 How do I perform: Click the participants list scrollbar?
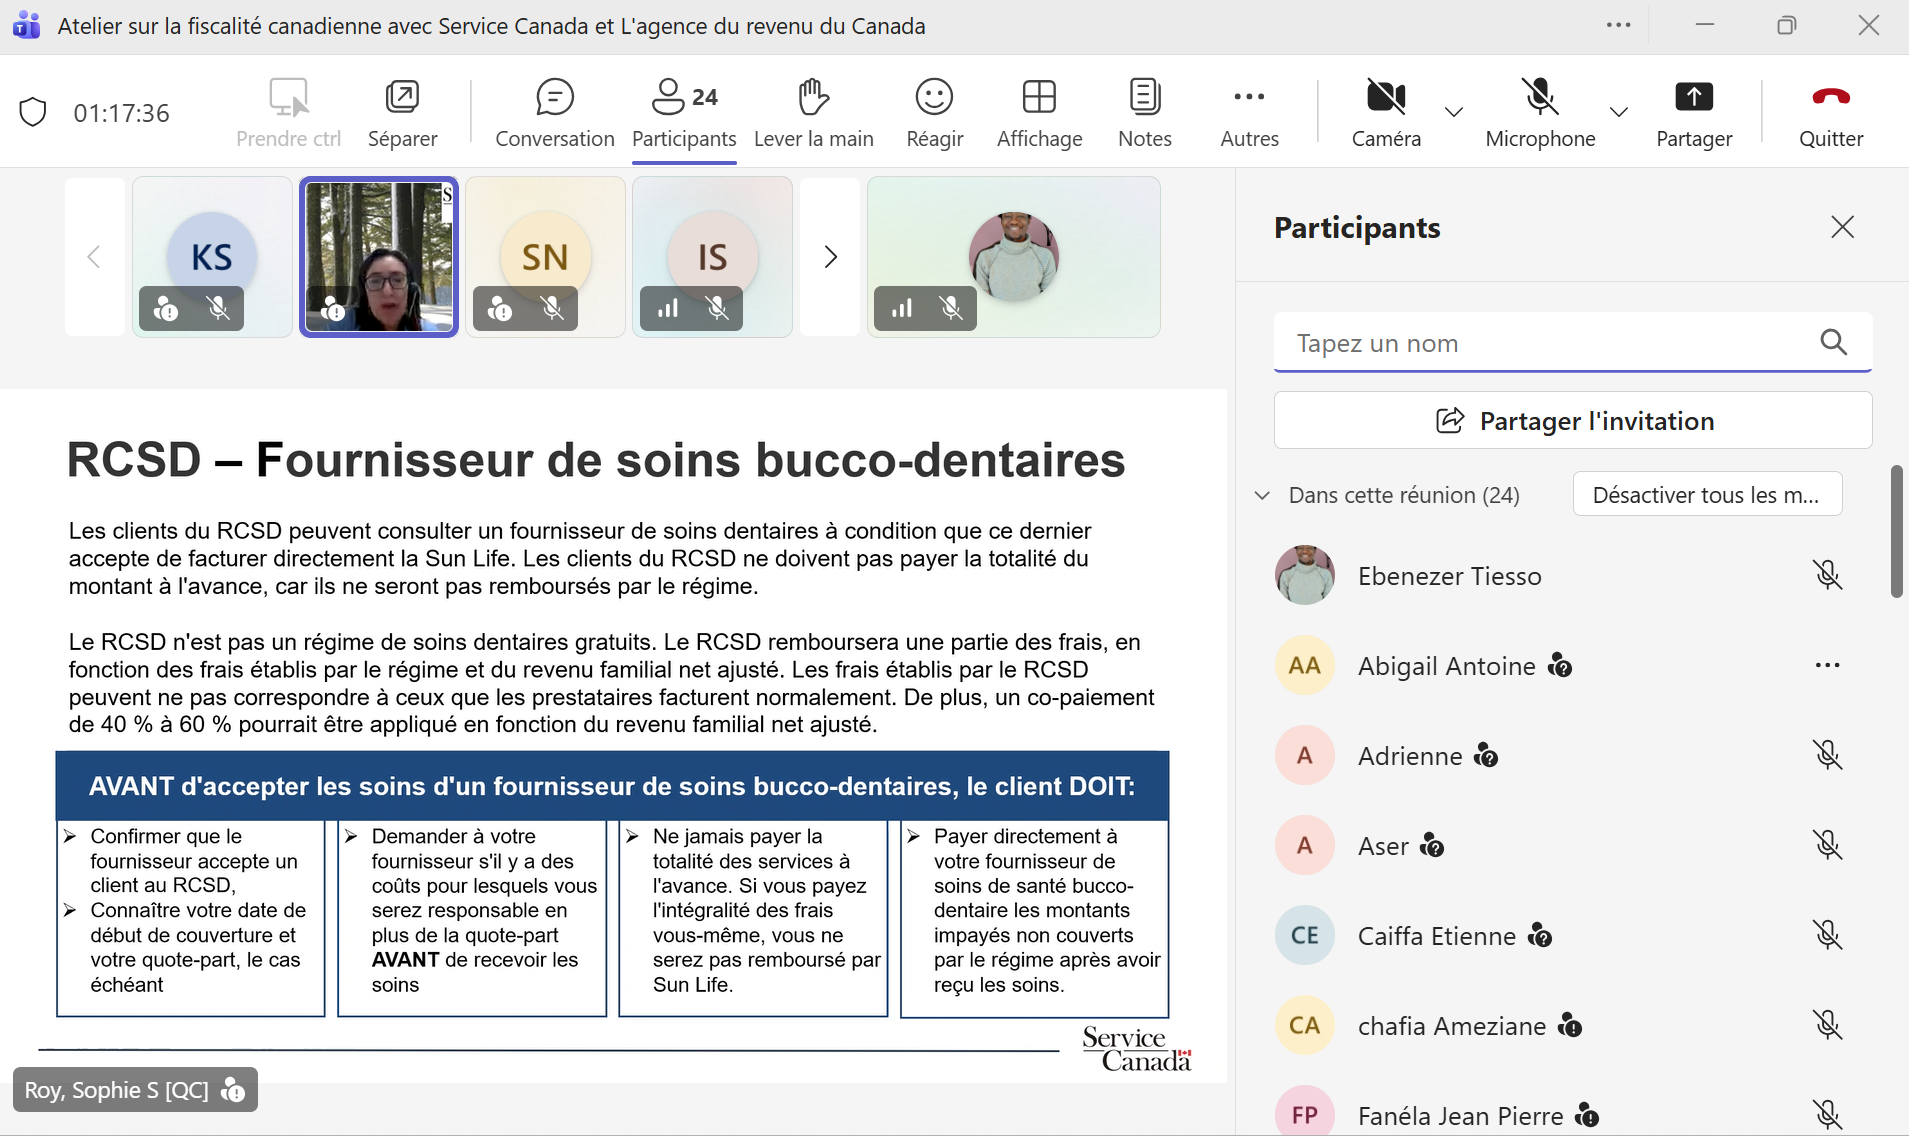point(1896,530)
